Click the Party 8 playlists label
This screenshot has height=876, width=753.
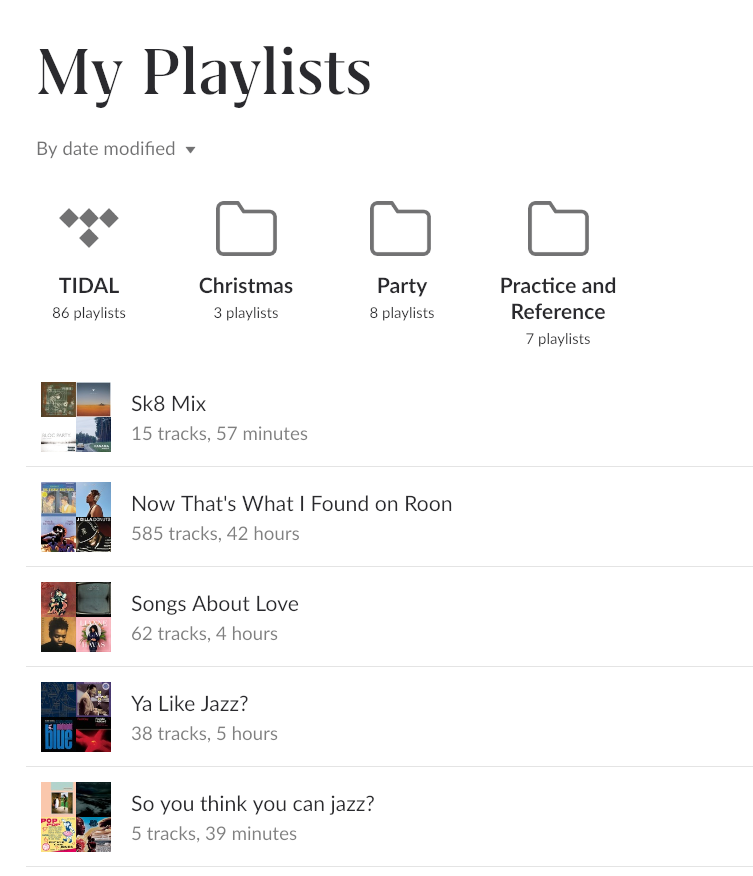click(402, 313)
